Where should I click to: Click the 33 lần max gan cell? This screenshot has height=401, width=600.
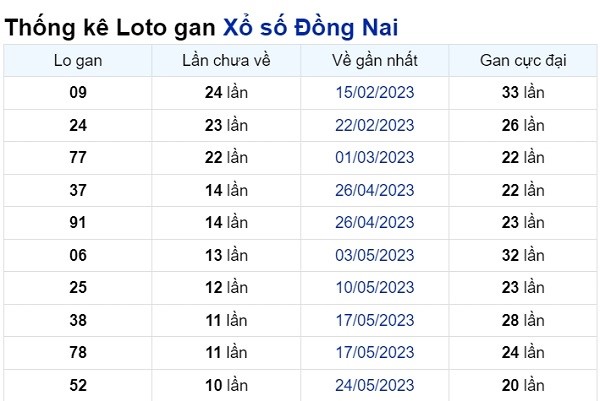coord(523,93)
